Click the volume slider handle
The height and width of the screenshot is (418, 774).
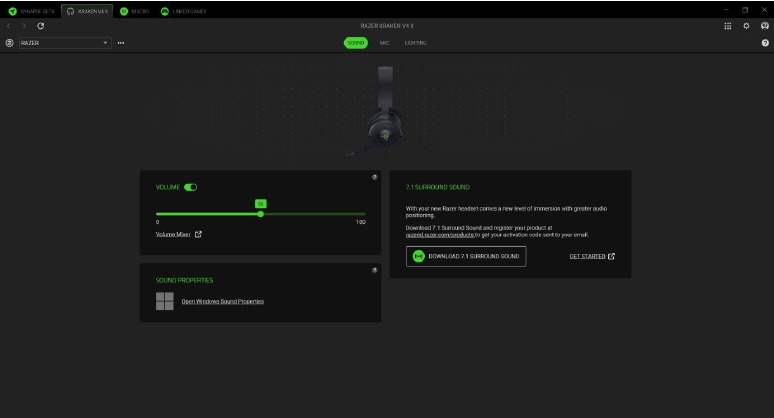pyautogui.click(x=261, y=214)
